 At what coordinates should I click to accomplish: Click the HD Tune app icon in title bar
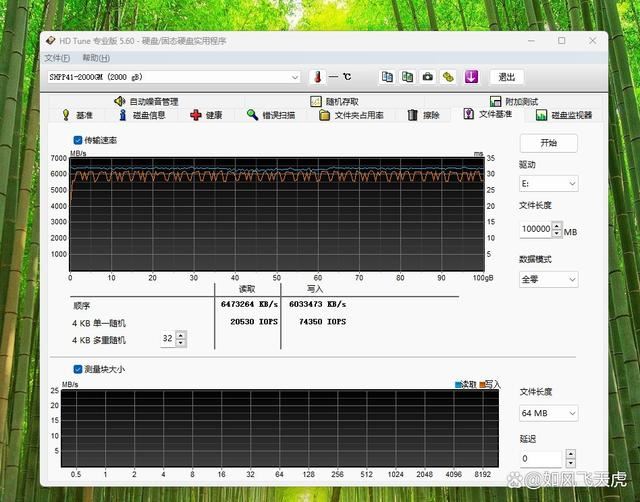tap(51, 40)
